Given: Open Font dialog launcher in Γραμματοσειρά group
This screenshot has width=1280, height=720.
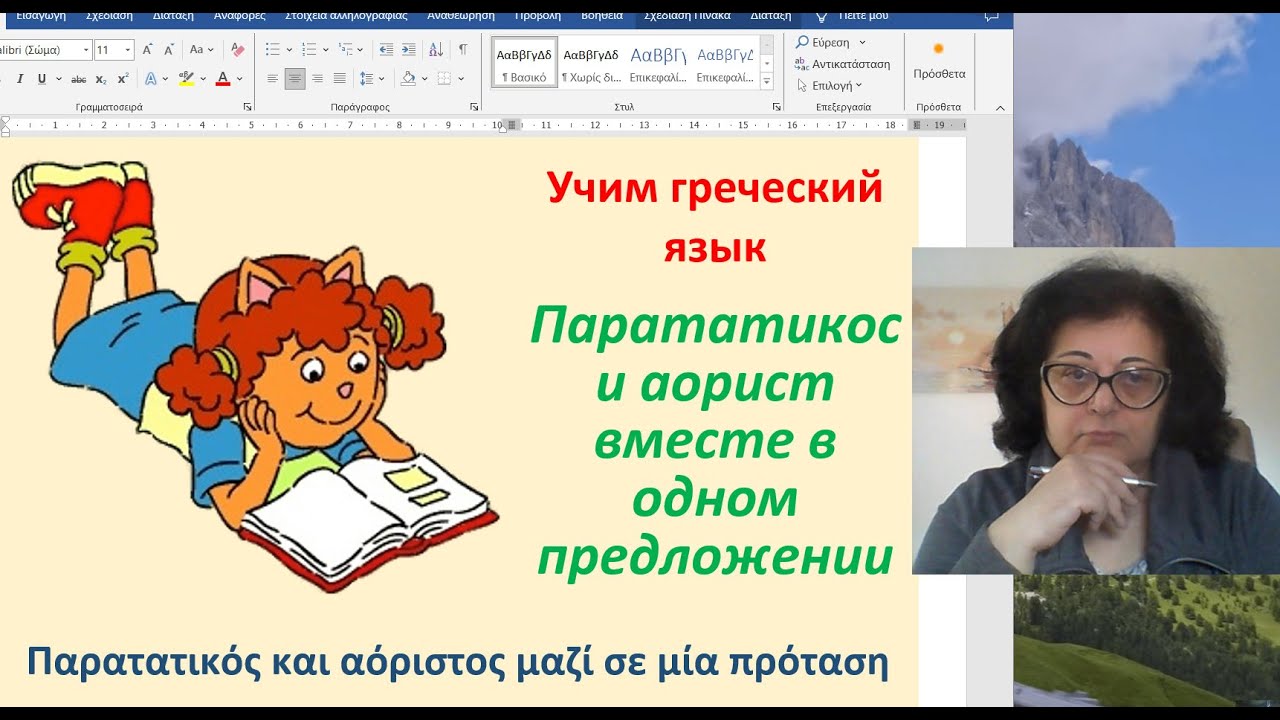Looking at the screenshot, I should [247, 106].
